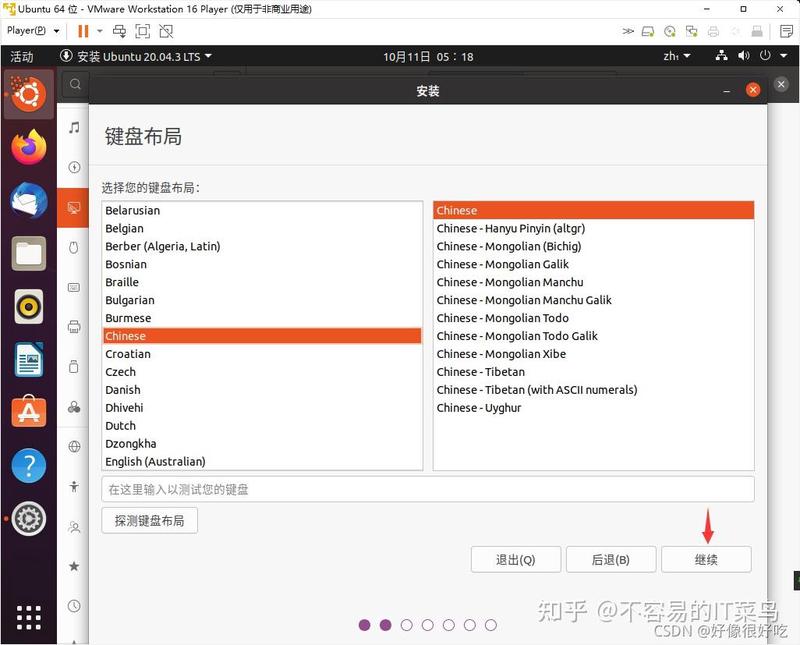Open the 活动 activities overview
This screenshot has width=800, height=645.
(22, 56)
